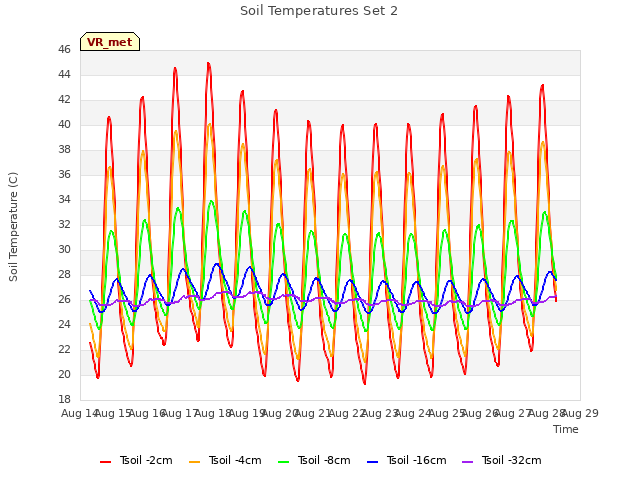Click the green Tsoil -8cm legend swatch

coord(283,462)
